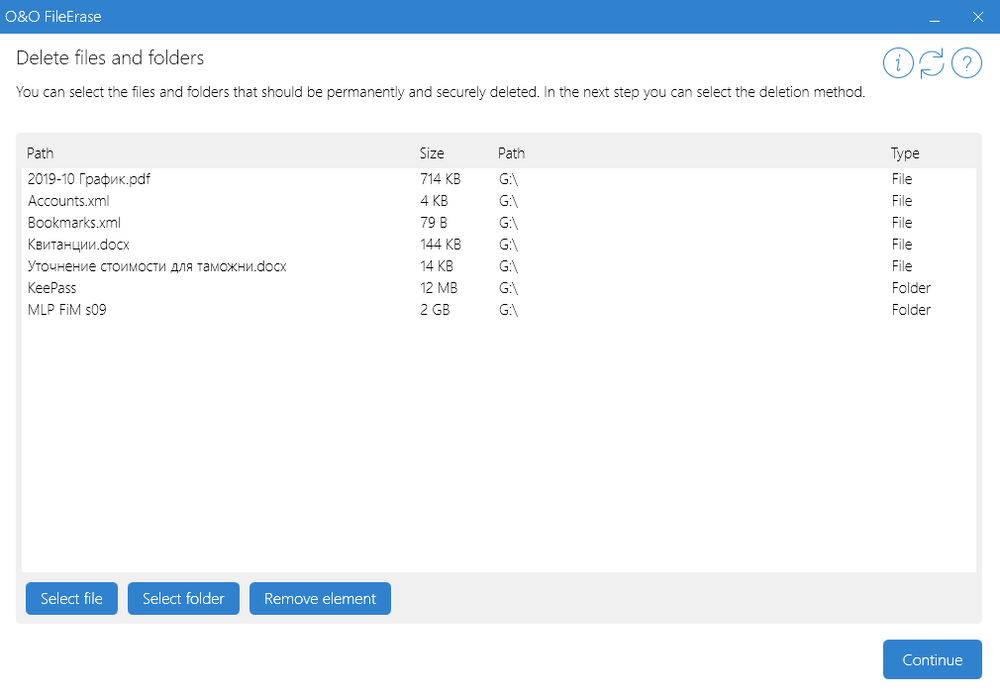Select Уточнение стоимости для таможни.docx

pyautogui.click(x=157, y=266)
